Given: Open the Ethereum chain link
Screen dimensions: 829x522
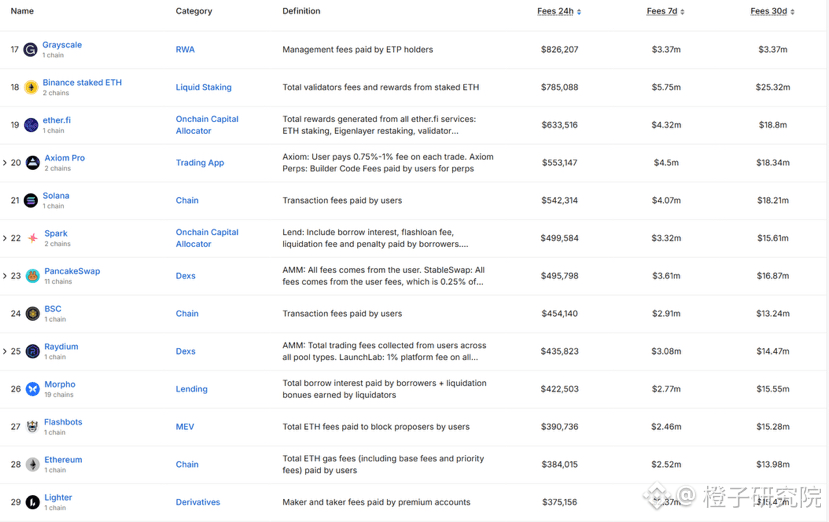Looking at the screenshot, I should (x=63, y=460).
